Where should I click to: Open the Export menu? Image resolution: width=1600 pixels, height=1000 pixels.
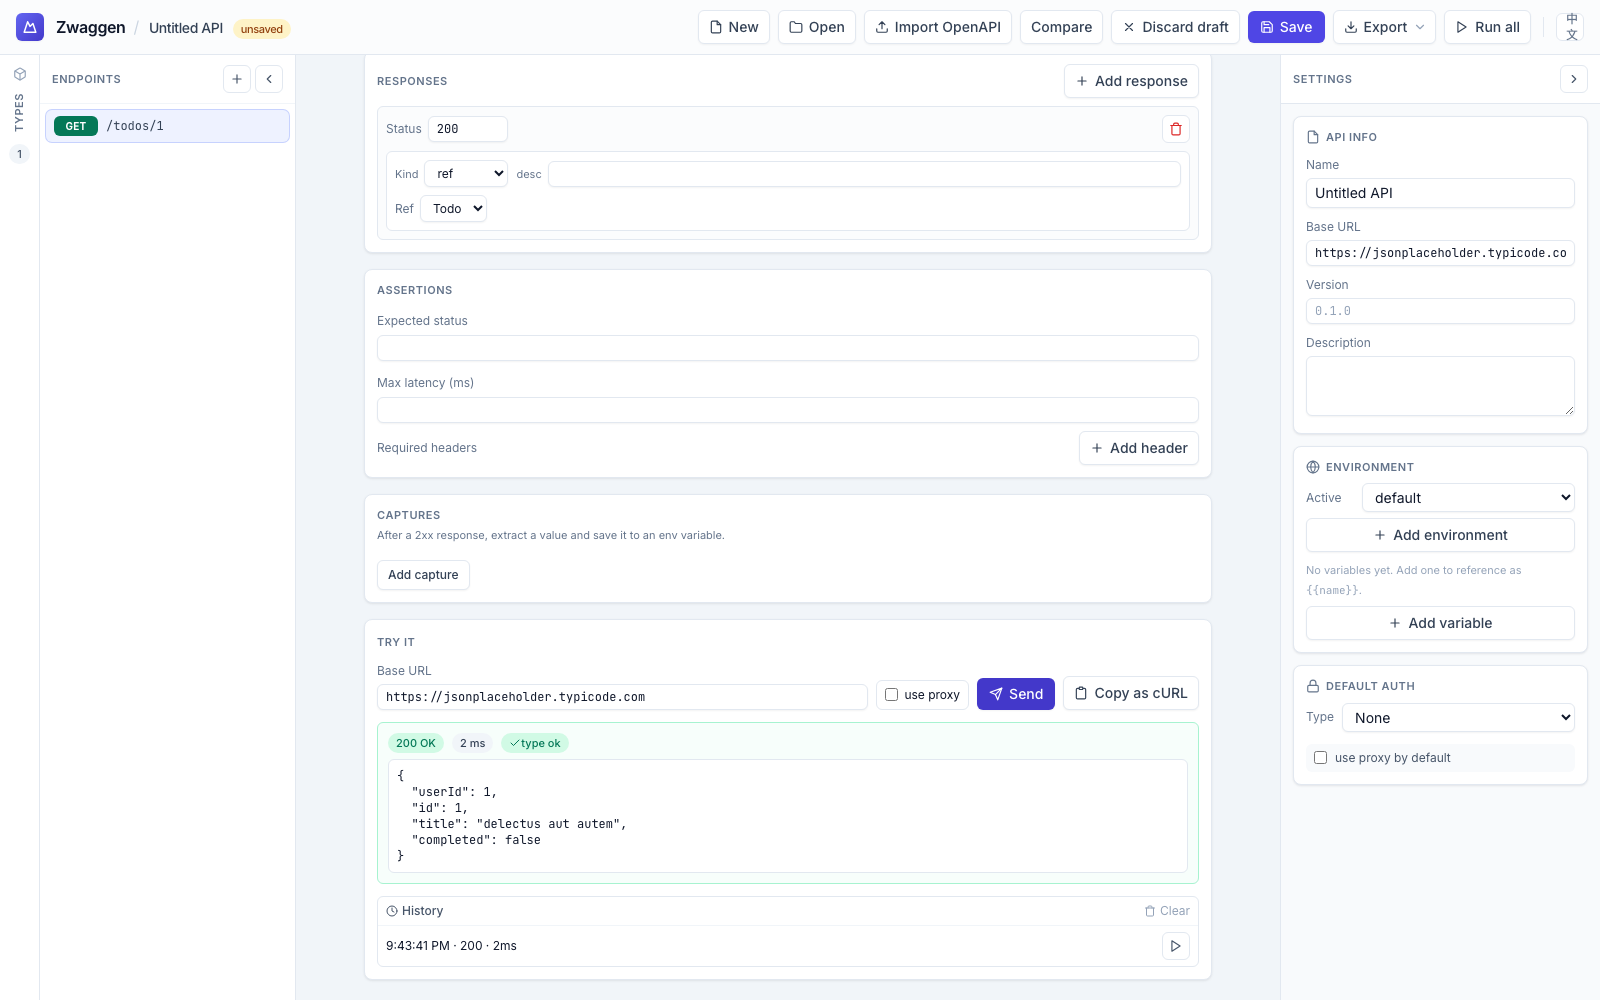coord(1384,27)
